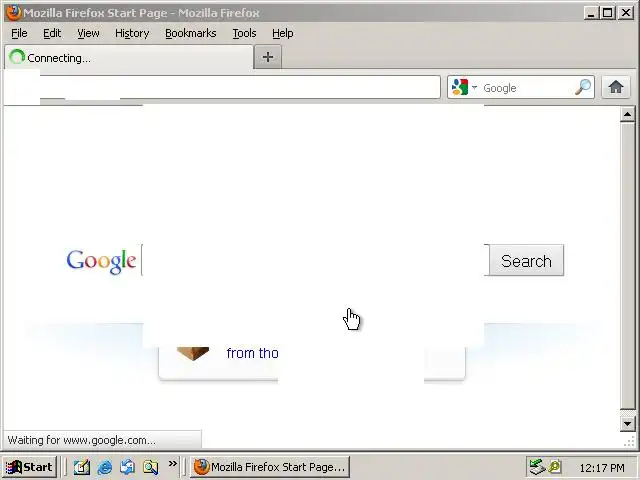Open the Bookmarks menu
Screen dimensions: 640x480
coord(191,33)
